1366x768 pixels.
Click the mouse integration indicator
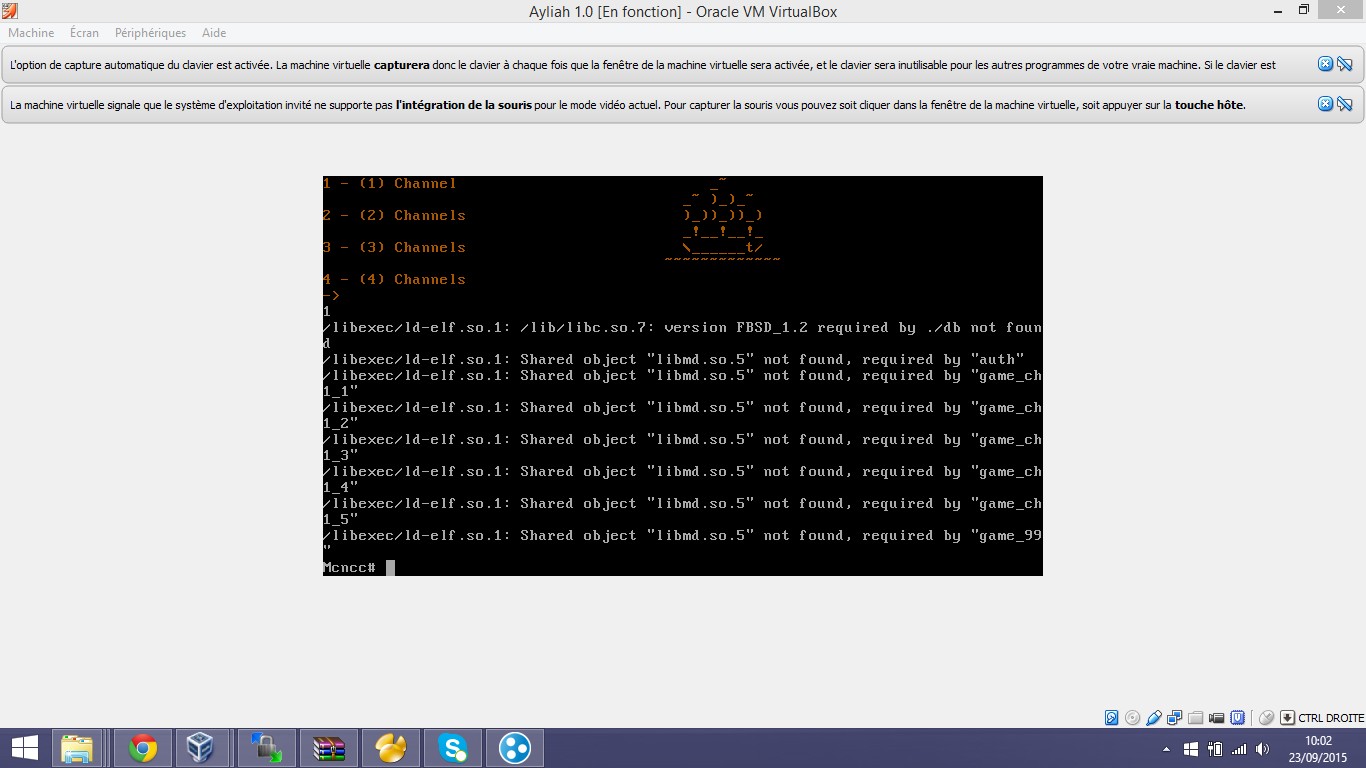pyautogui.click(x=1266, y=718)
